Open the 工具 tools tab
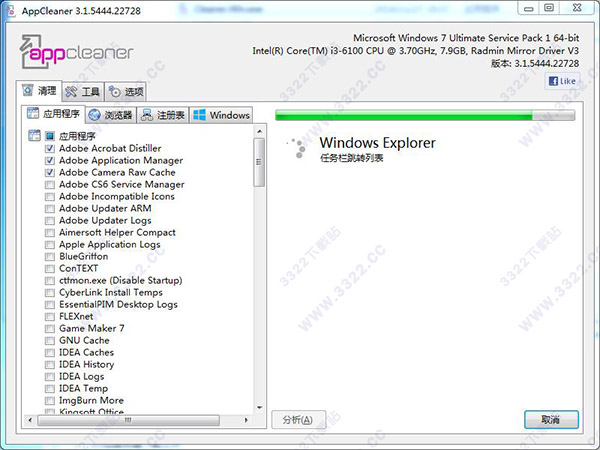Viewport: 600px width, 450px height. [83, 92]
